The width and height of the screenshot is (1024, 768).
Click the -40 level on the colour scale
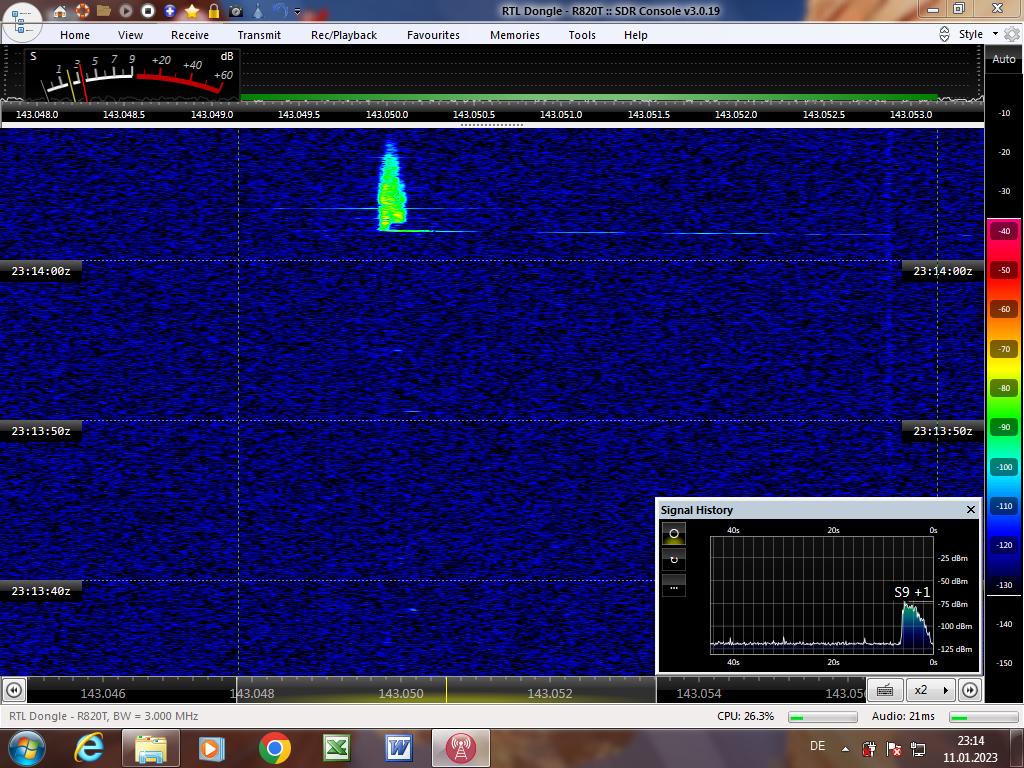[x=1004, y=231]
